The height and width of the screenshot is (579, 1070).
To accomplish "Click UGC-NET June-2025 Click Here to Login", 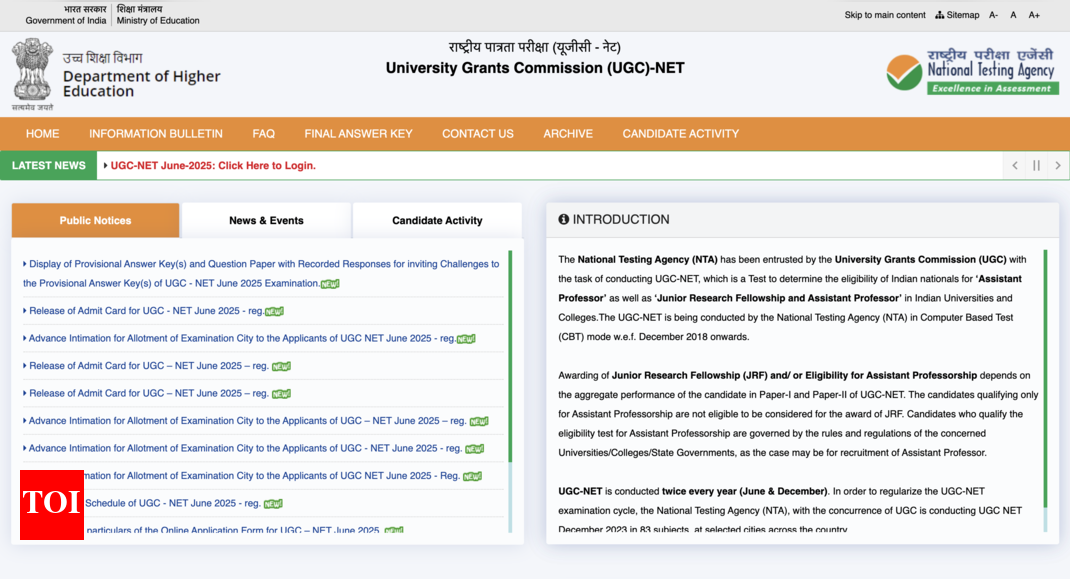I will [x=213, y=166].
